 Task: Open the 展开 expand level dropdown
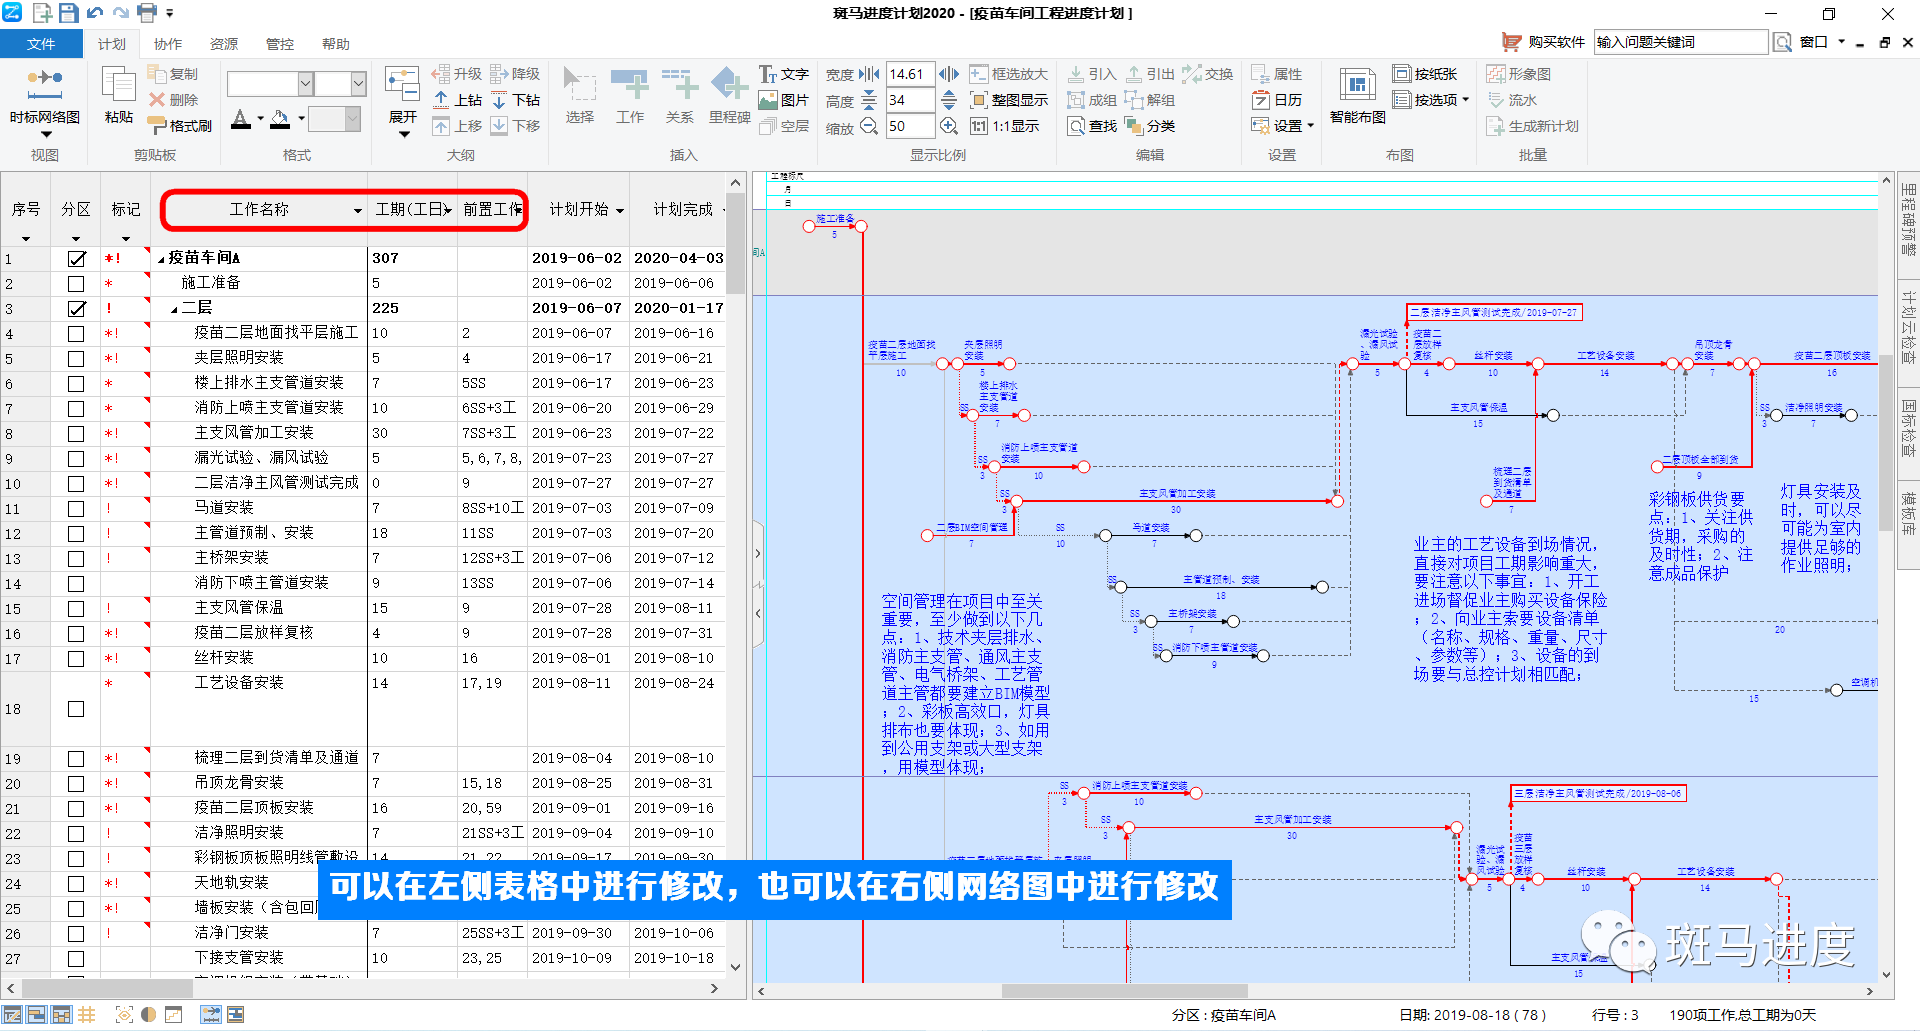point(403,134)
